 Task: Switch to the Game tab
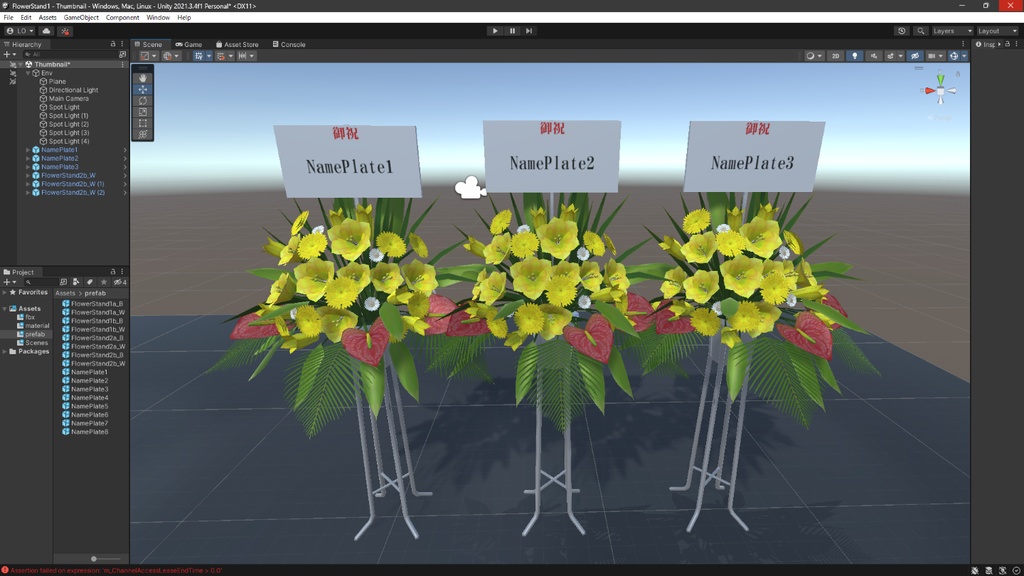pos(189,44)
